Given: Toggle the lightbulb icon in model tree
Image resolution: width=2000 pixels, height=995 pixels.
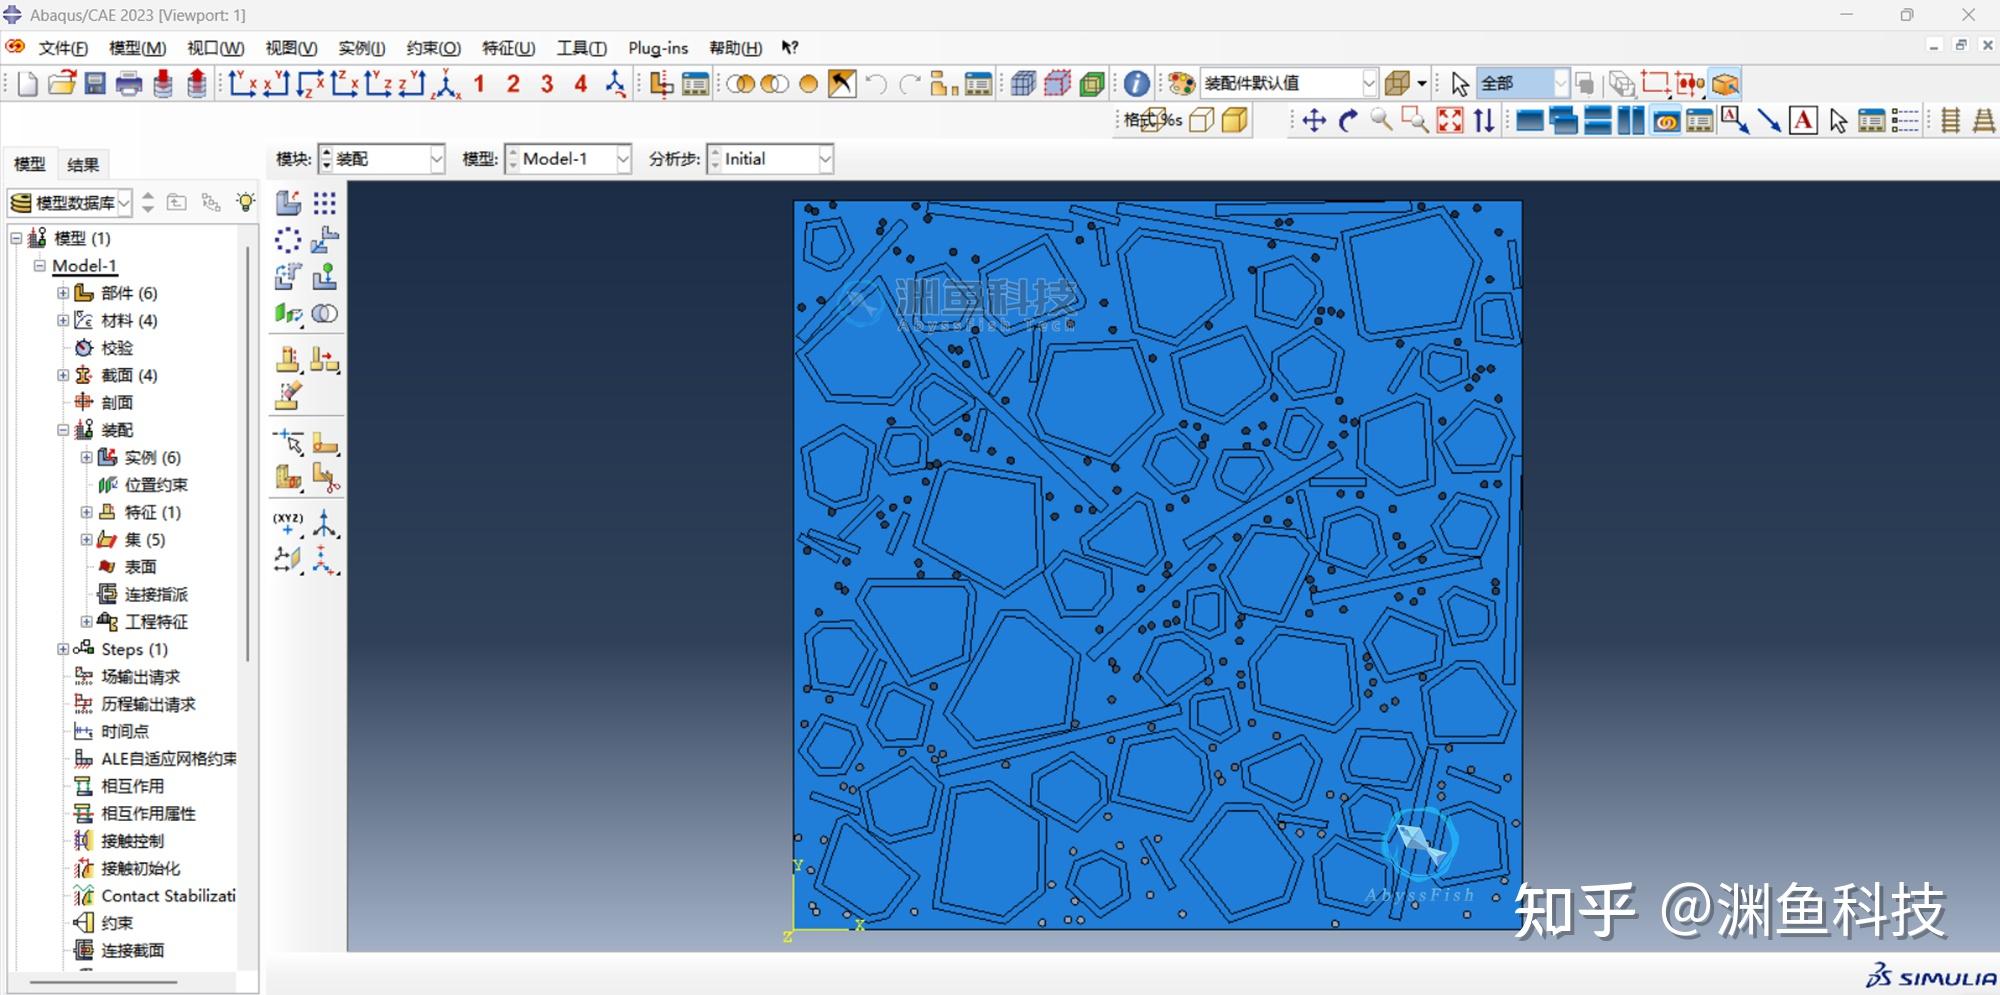Looking at the screenshot, I should [x=245, y=203].
